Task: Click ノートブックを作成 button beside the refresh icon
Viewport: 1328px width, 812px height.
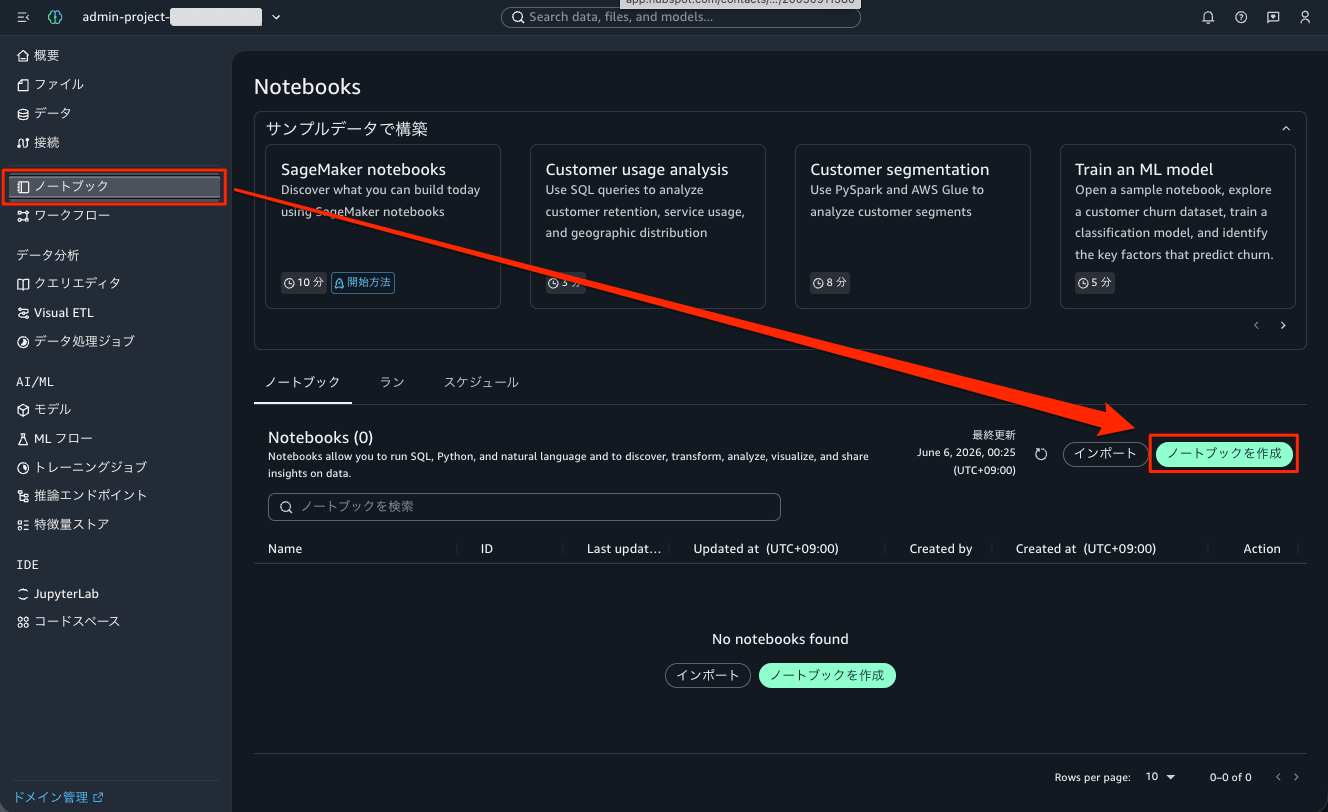Action: coord(1224,454)
